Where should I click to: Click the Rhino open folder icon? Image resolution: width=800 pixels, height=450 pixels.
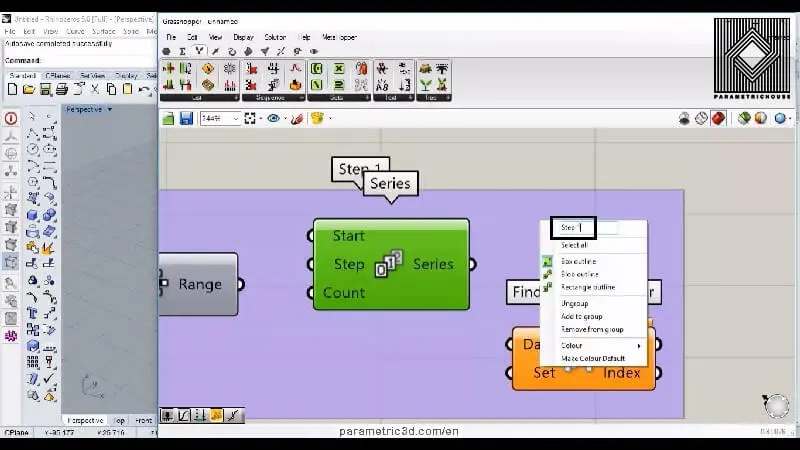point(28,89)
